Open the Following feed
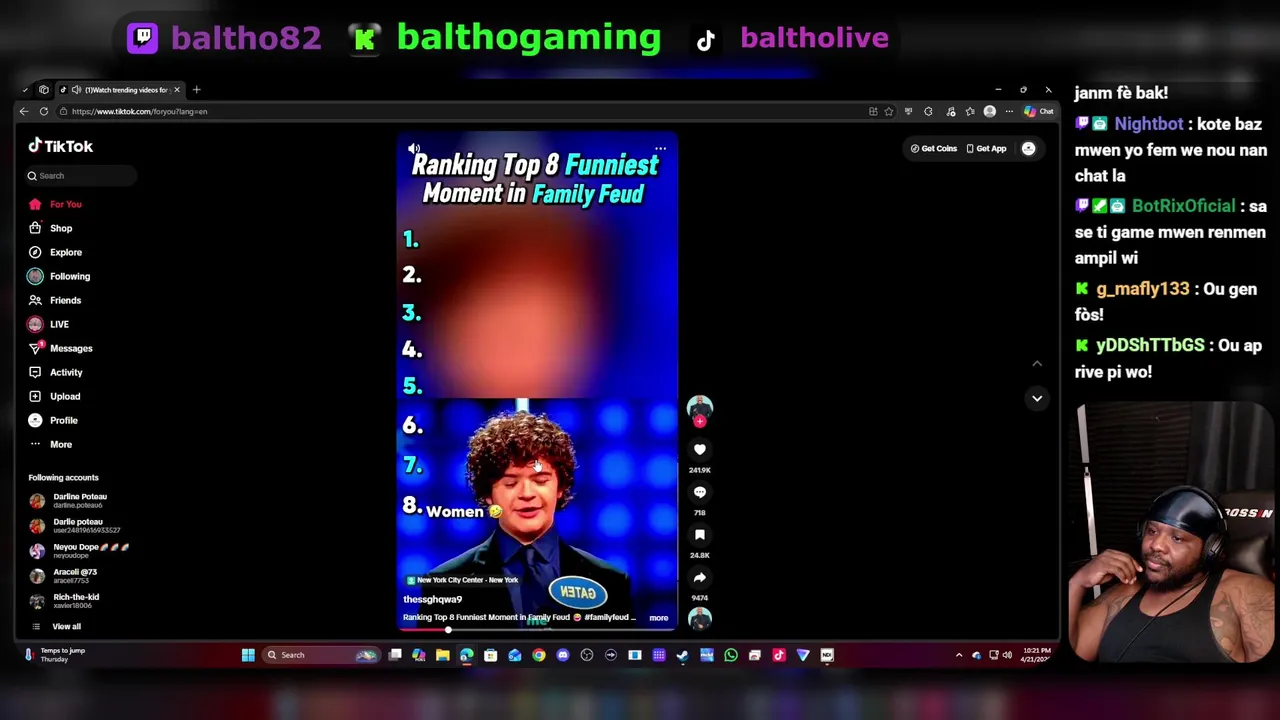 [x=59, y=276]
